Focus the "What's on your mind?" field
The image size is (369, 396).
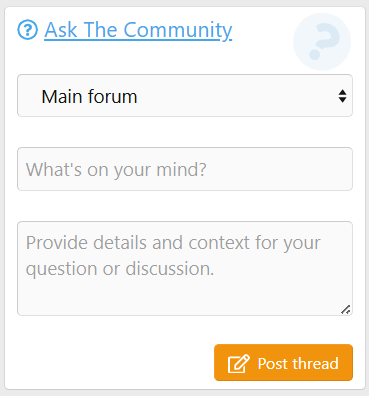[x=185, y=169]
